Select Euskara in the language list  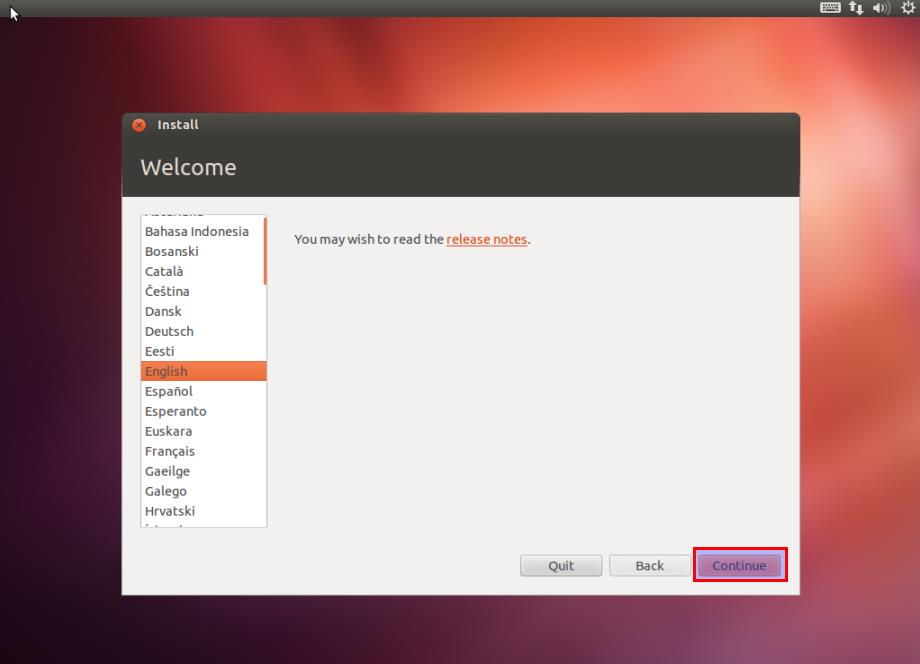(204, 431)
